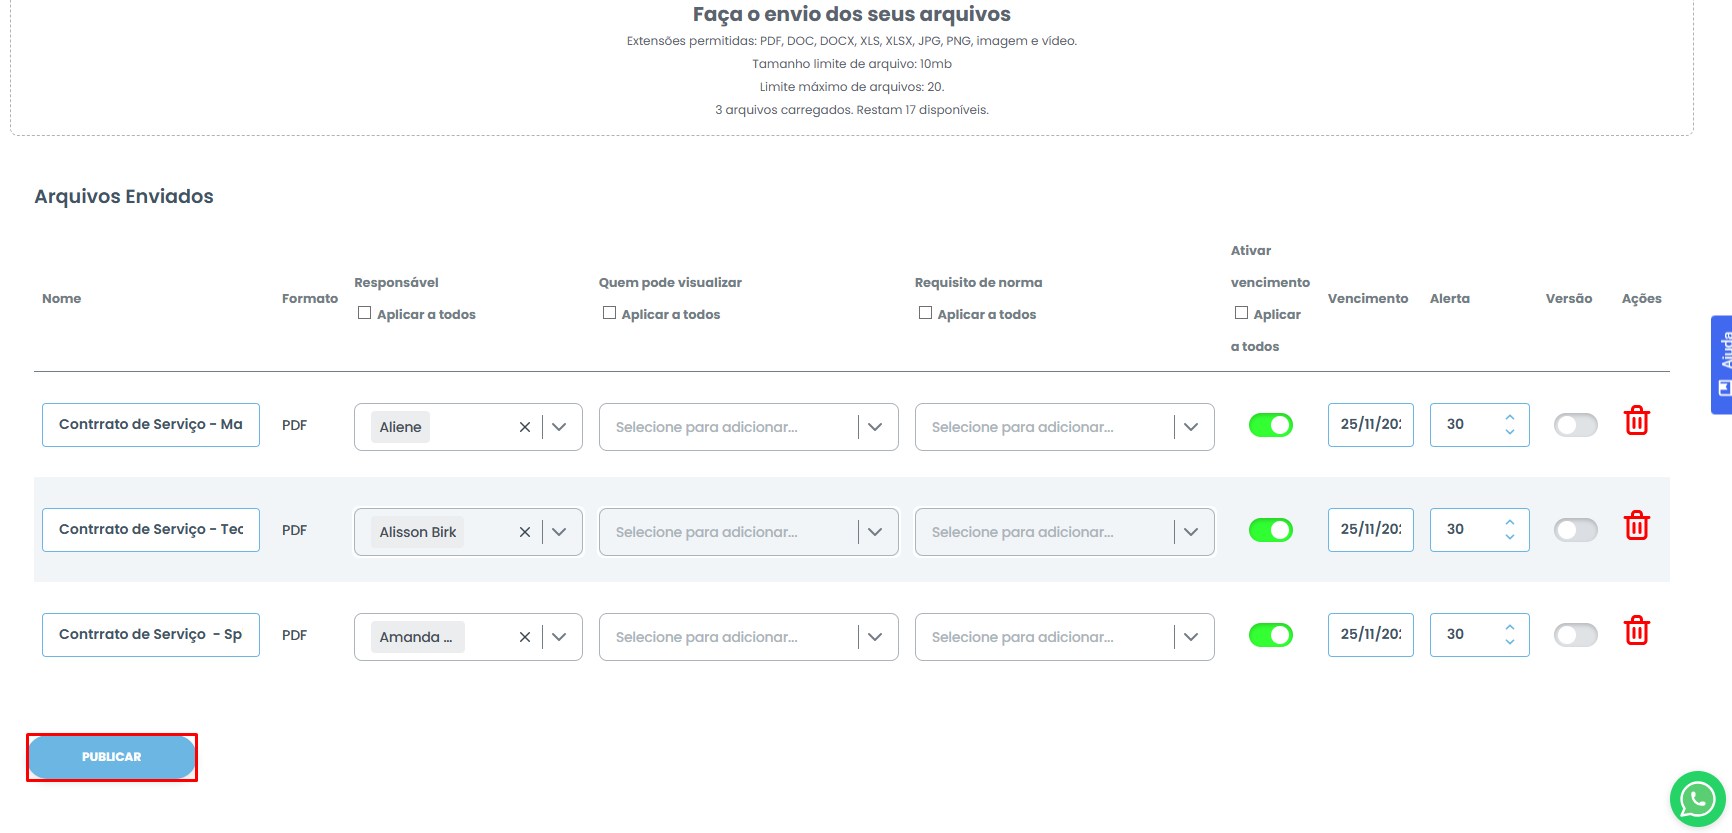Expand Responsável dropdown arrow for Alisson Birk

click(x=559, y=532)
